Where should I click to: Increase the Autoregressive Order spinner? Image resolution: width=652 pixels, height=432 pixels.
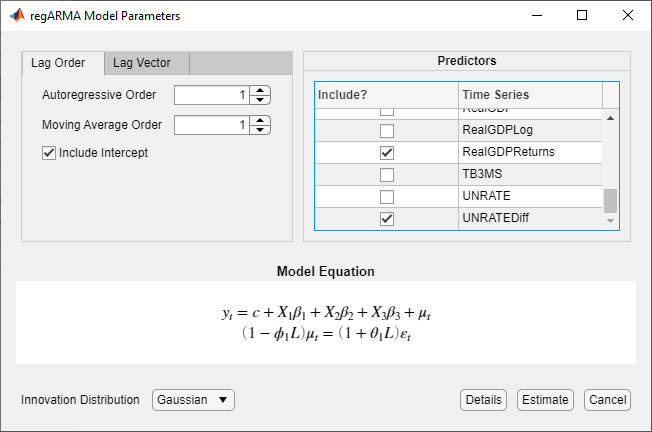(x=260, y=91)
